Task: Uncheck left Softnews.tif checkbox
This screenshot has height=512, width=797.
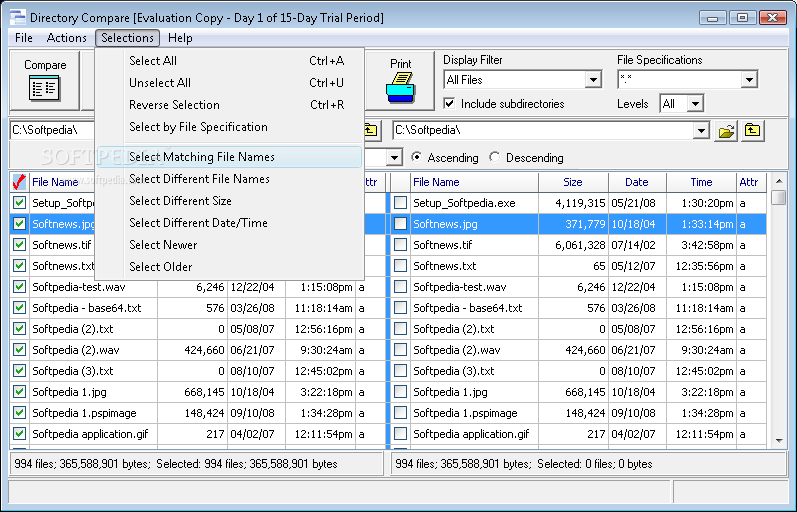Action: (19, 245)
